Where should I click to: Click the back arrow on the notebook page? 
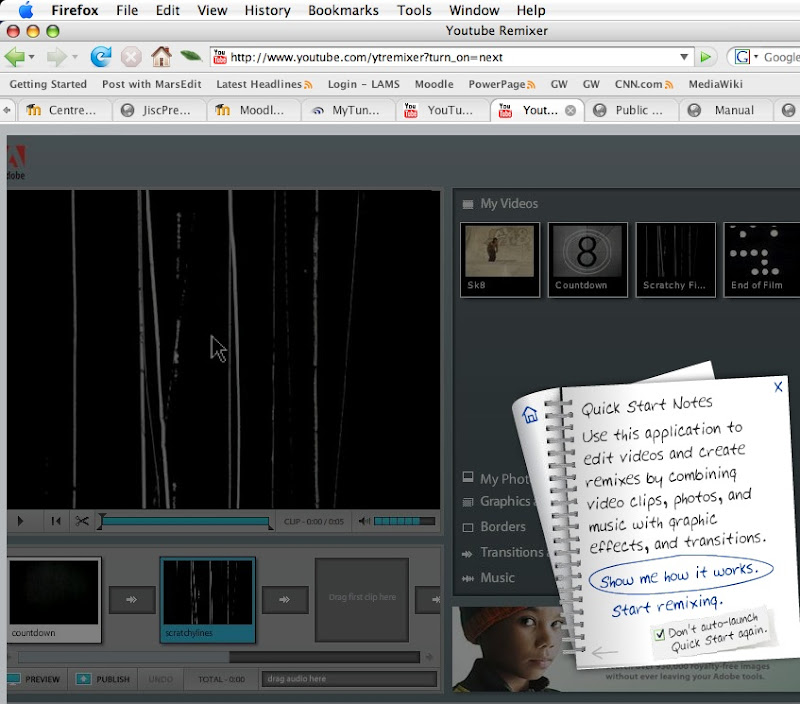click(x=605, y=652)
